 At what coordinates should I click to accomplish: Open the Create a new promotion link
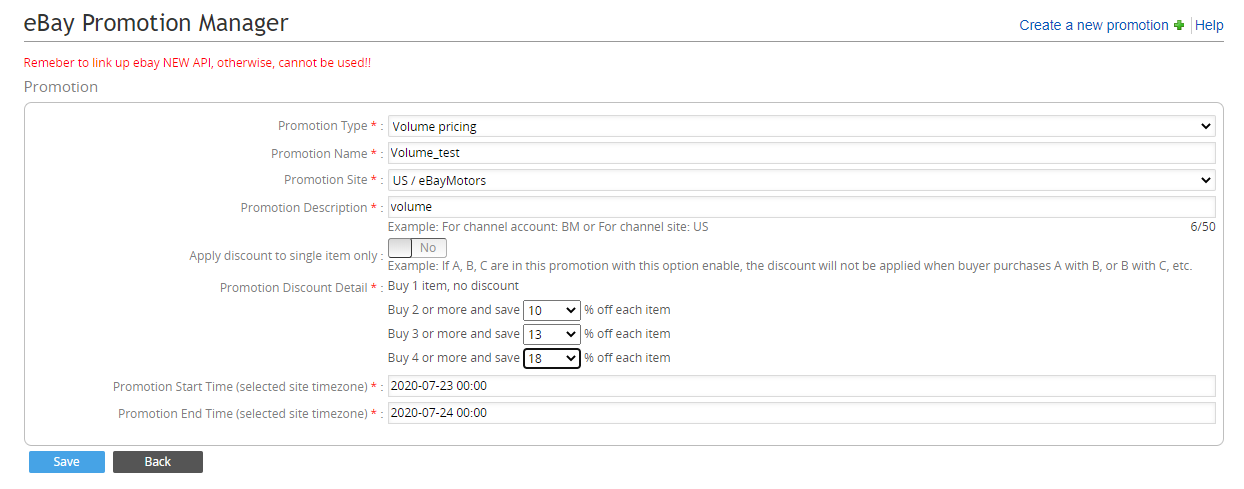point(1094,25)
